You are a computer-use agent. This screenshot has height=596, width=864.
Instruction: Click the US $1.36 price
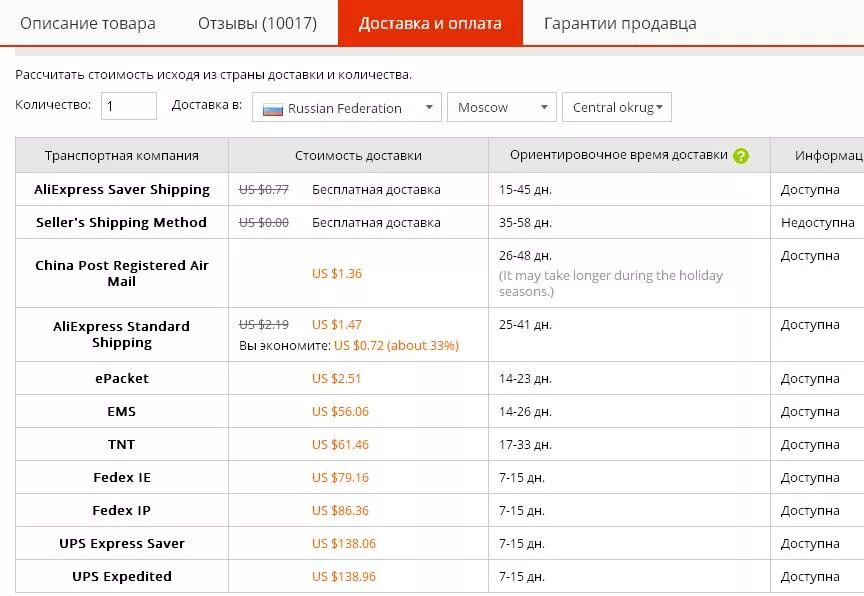(x=337, y=273)
